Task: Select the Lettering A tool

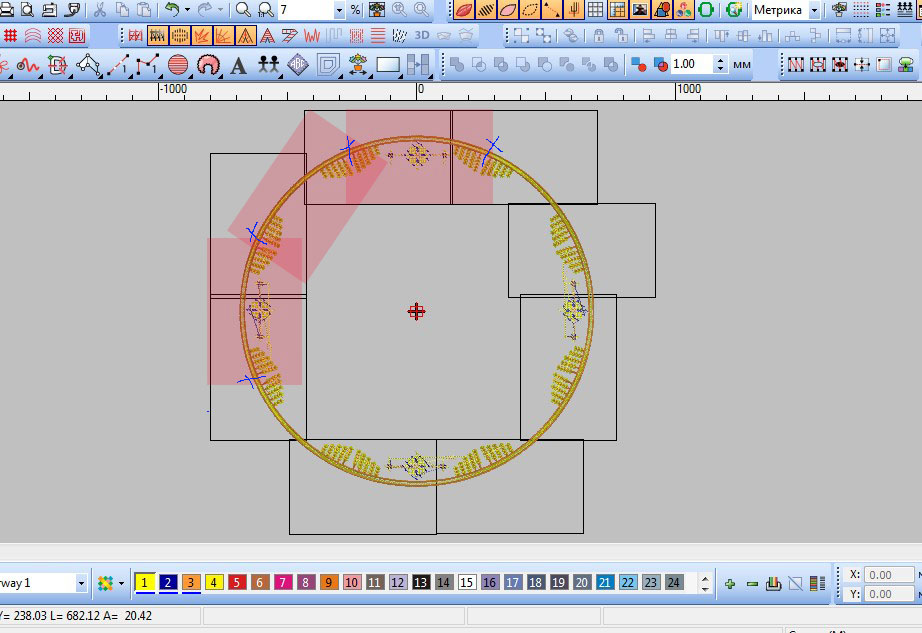Action: tap(238, 65)
